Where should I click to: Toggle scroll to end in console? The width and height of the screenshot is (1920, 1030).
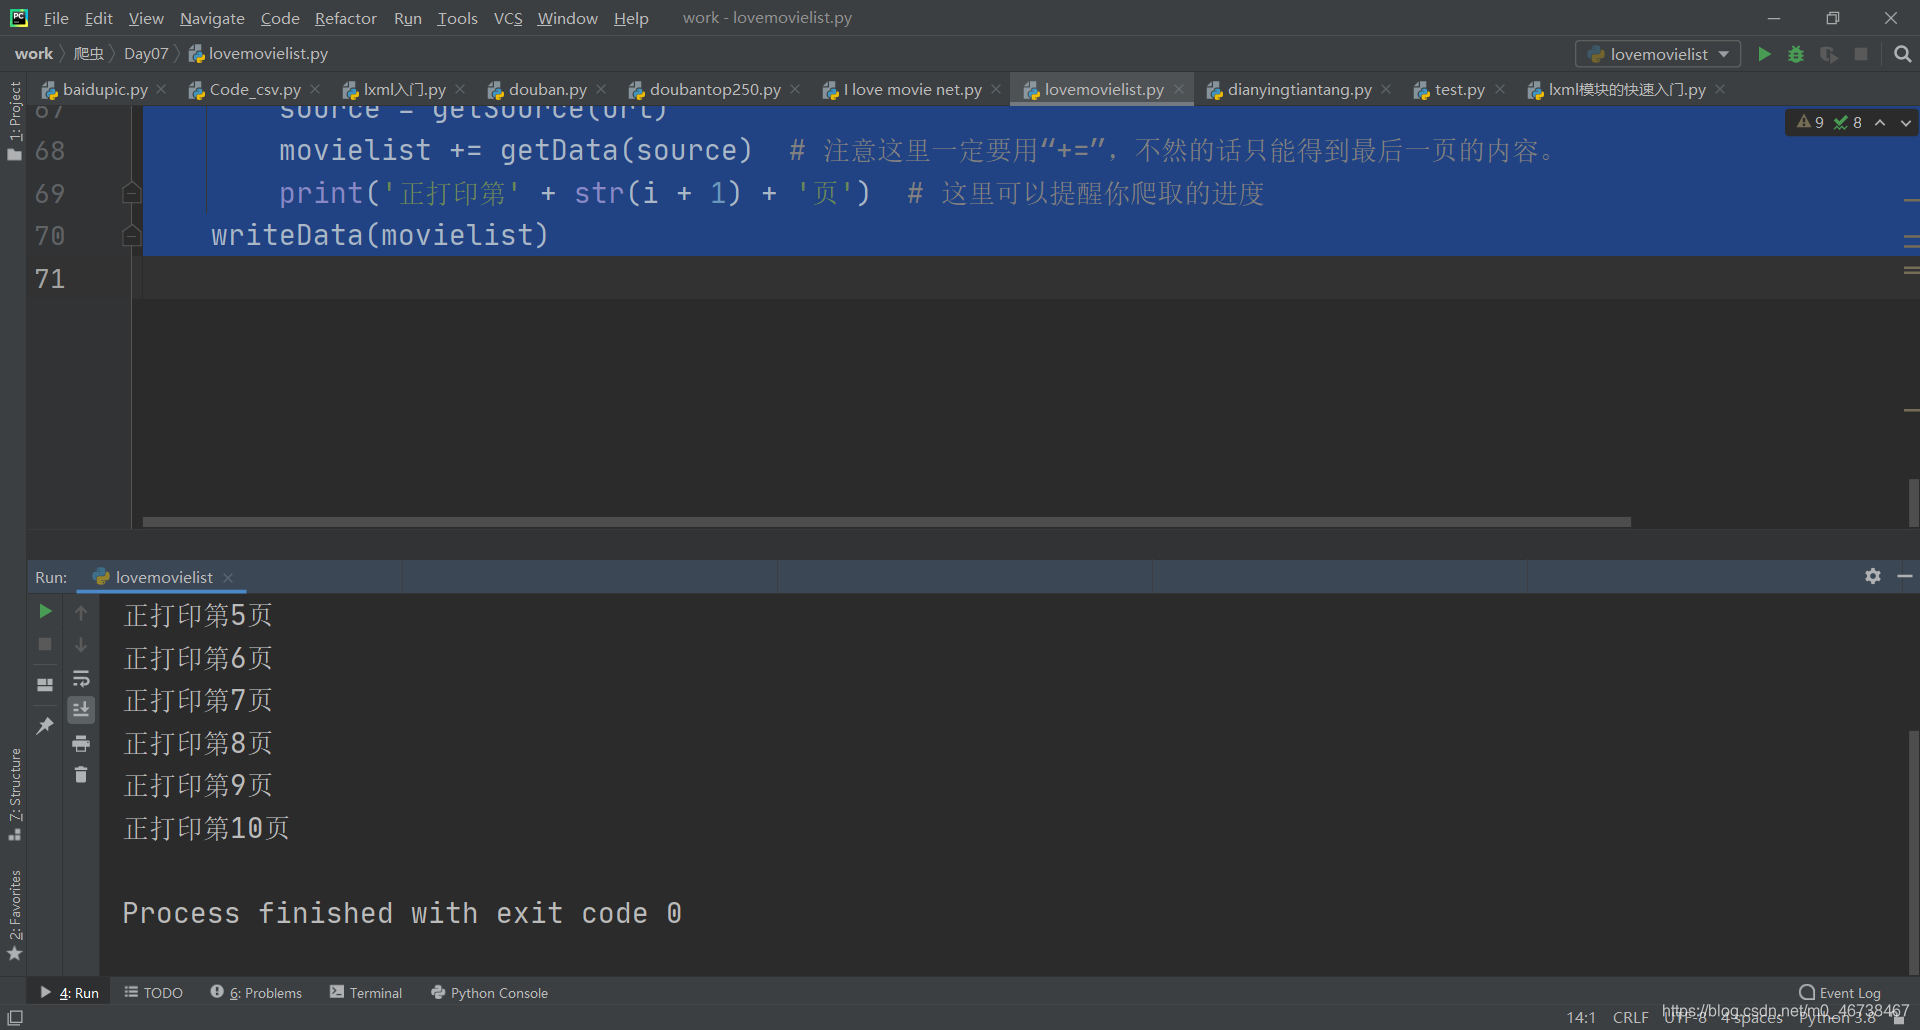81,710
